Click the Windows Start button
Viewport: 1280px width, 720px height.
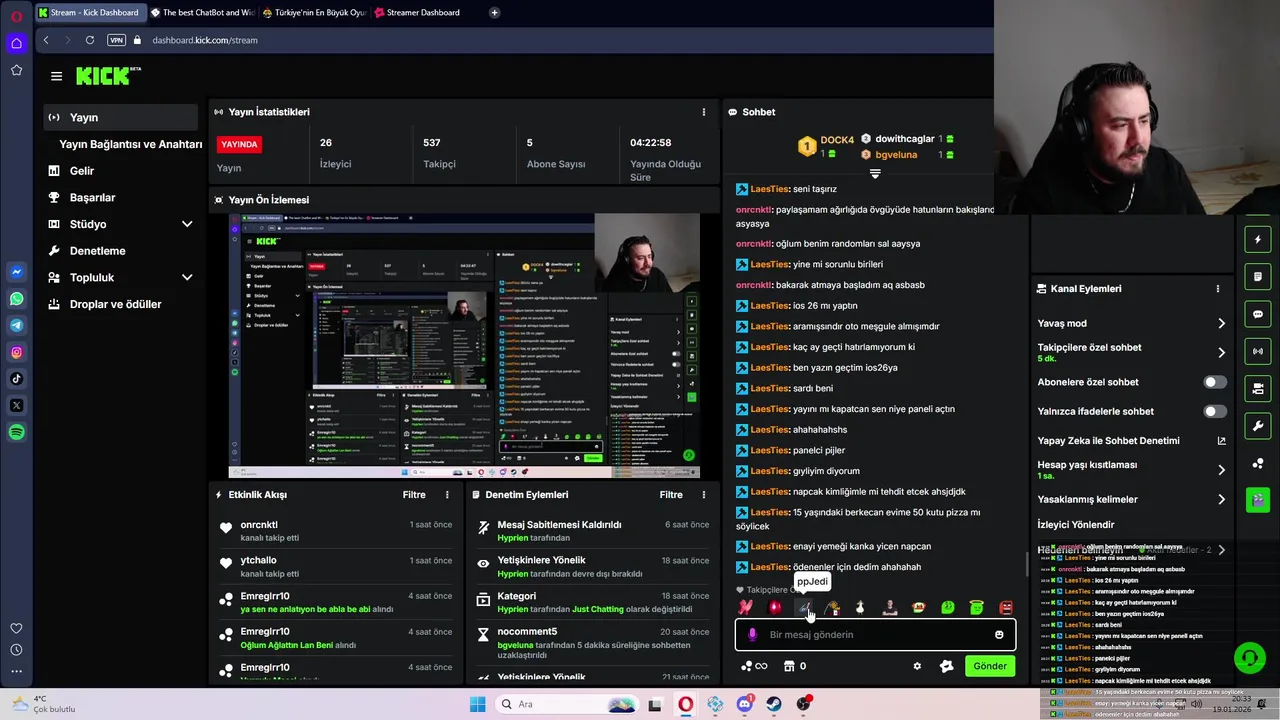click(x=478, y=704)
